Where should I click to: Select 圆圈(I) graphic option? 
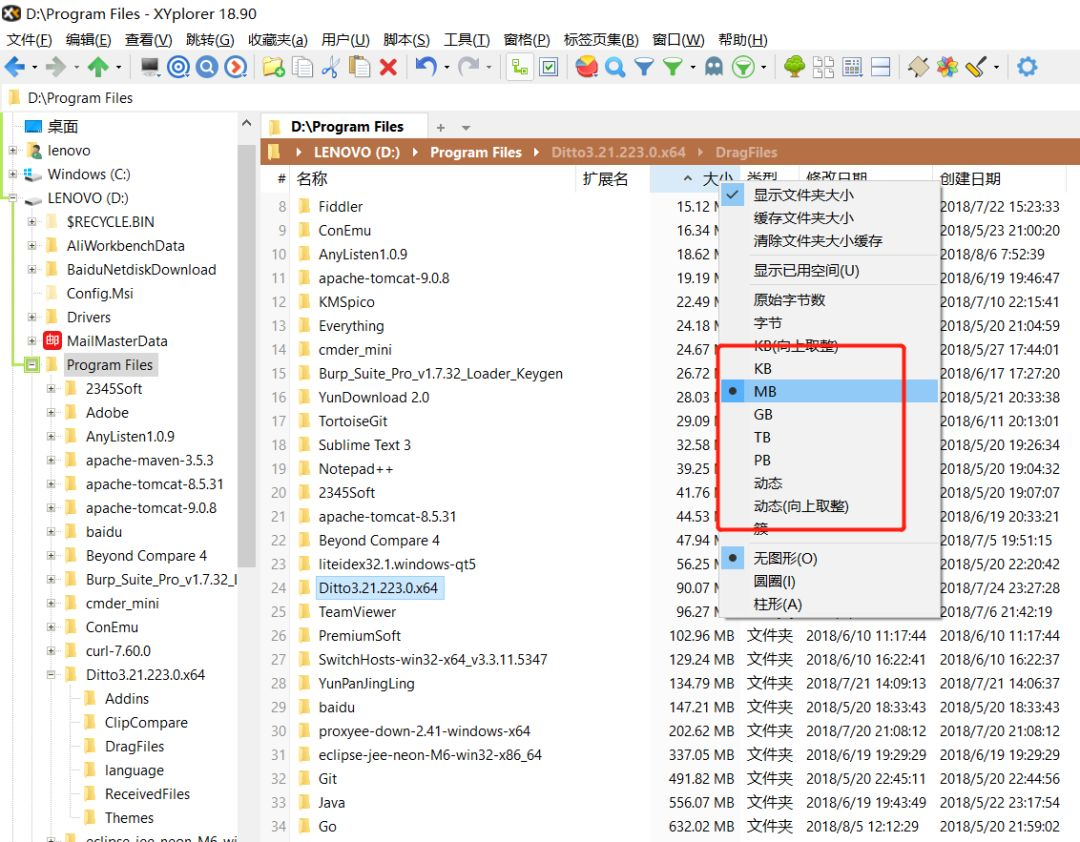pyautogui.click(x=829, y=581)
